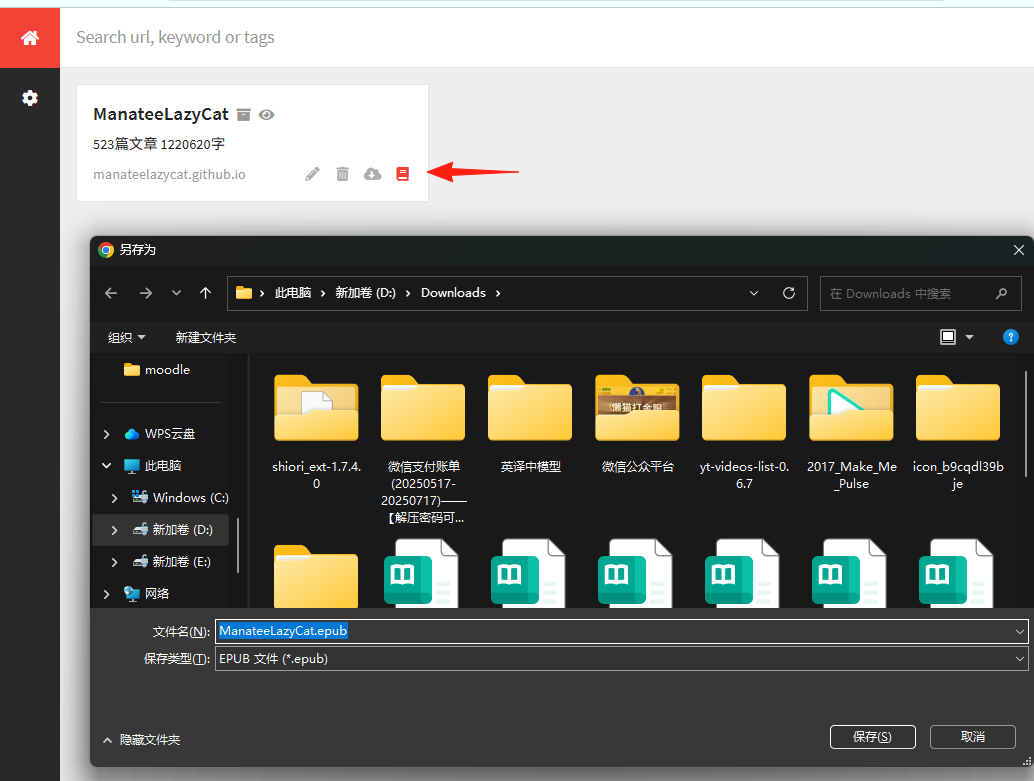
Task: Toggle the eye visibility icon beside ManateeLazyCat
Action: tap(266, 115)
